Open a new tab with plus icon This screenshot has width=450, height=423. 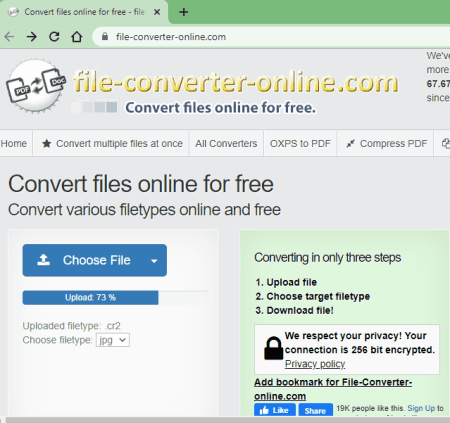pos(183,12)
